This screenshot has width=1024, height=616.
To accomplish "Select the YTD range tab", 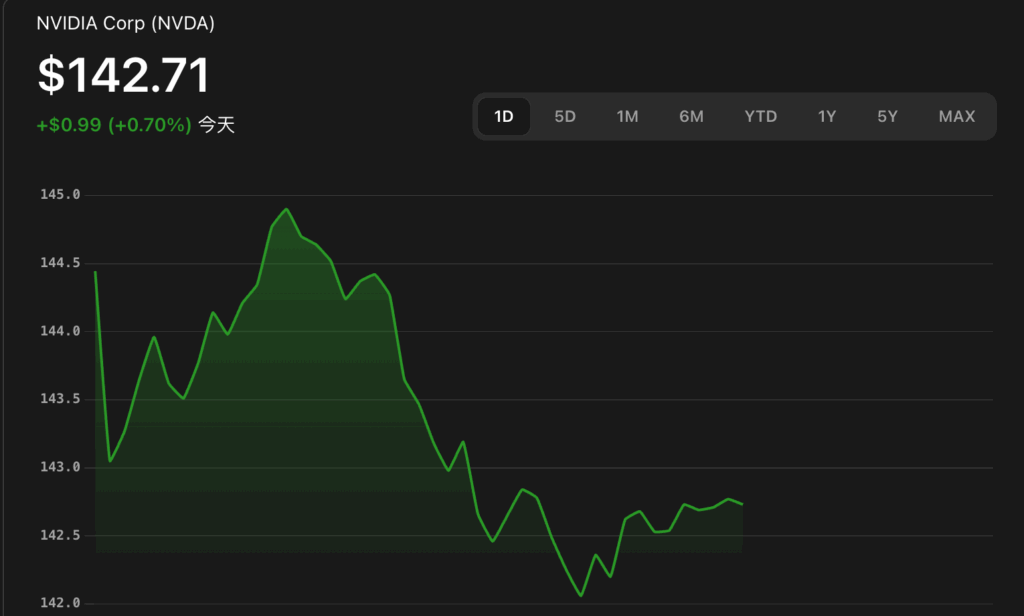I will pos(761,116).
